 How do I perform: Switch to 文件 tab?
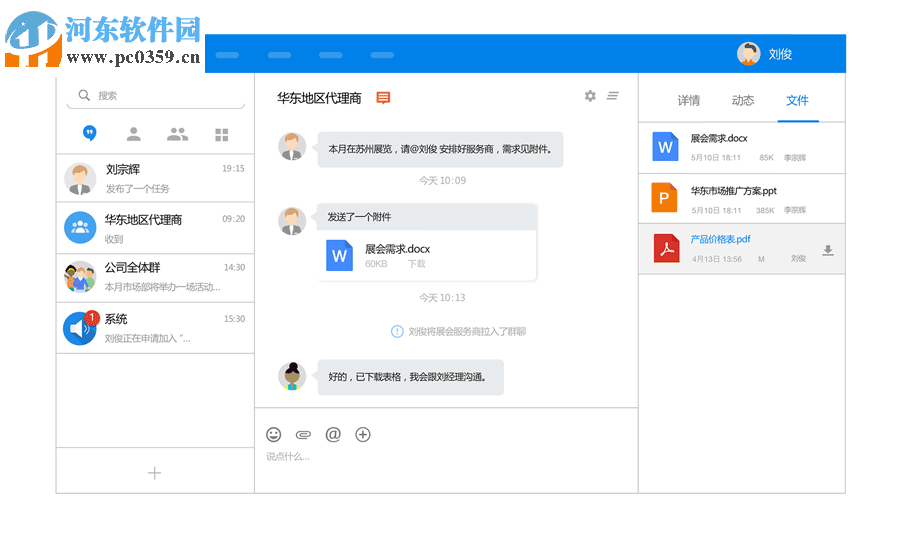tap(797, 100)
